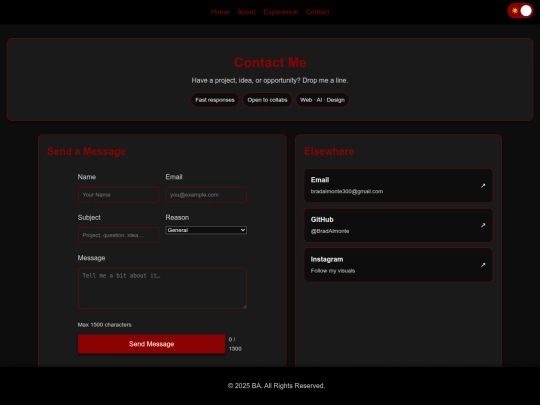Click the 'Have a project, idea' tagline

[270, 81]
